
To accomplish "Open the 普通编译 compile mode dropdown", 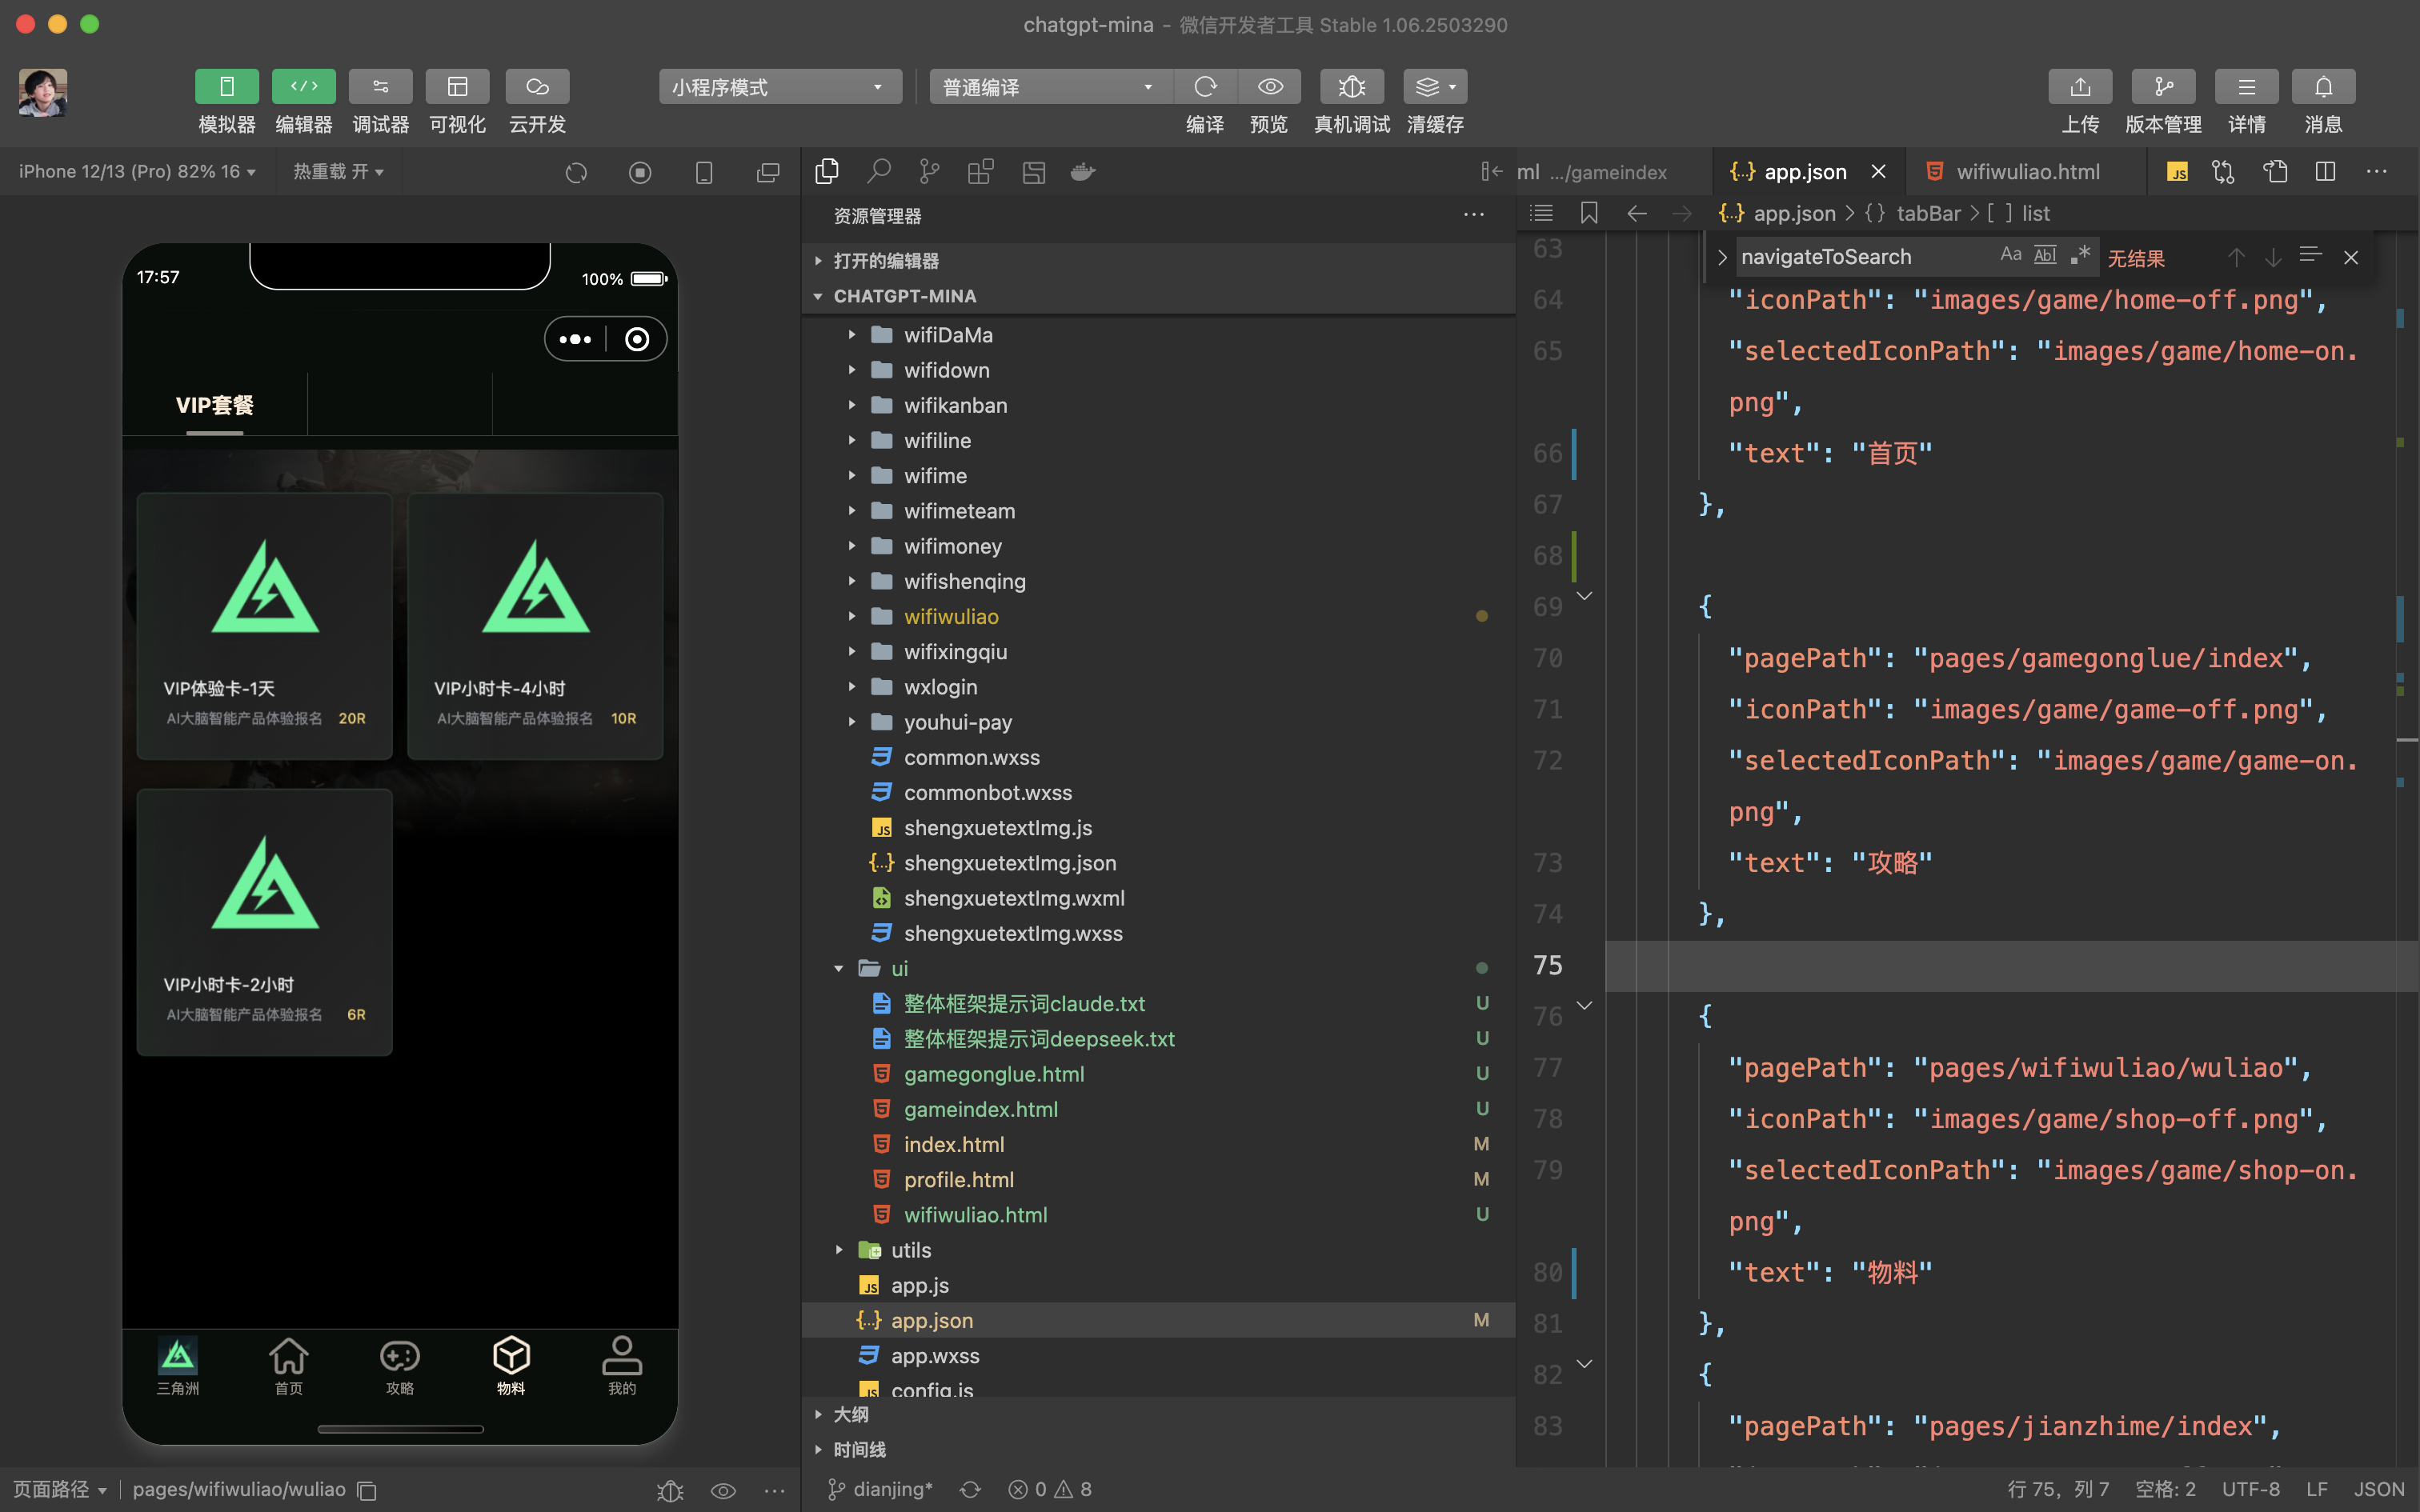I will coord(1050,87).
